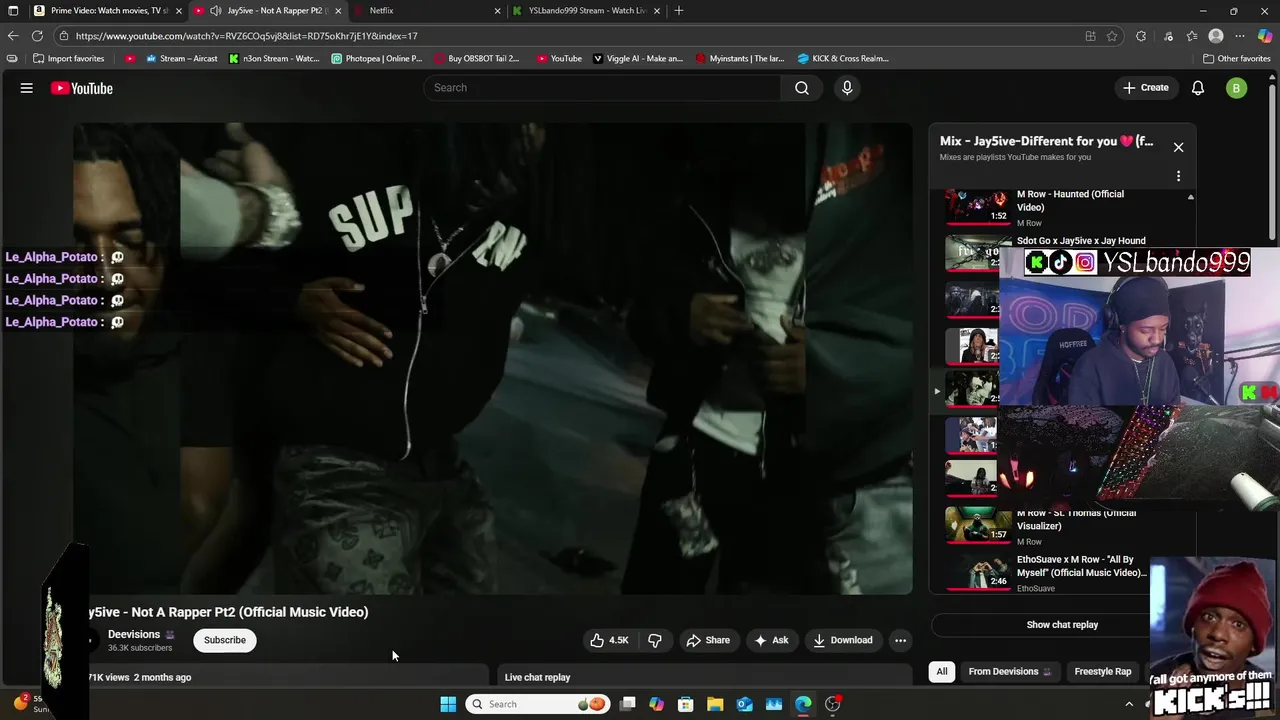Viewport: 1280px width, 720px height.
Task: Open the Edge tab actions menu icon
Action: pyautogui.click(x=13, y=10)
